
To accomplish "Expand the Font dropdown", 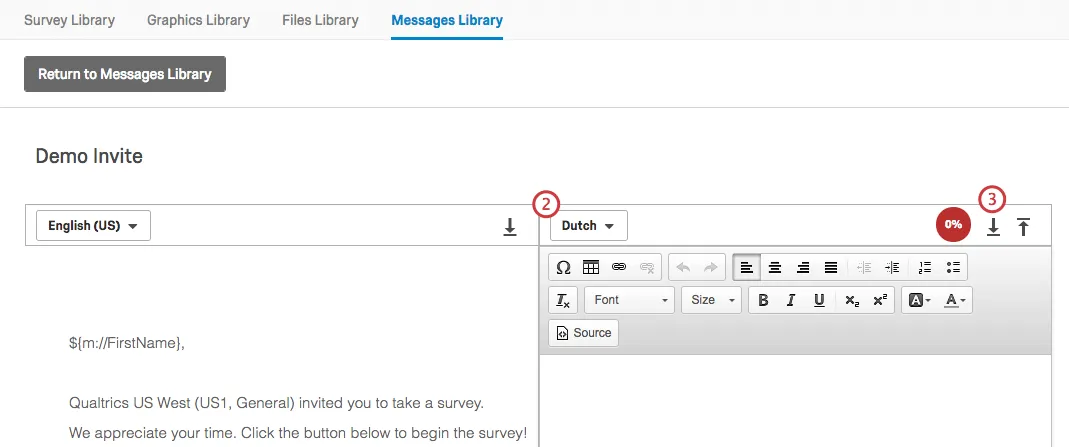I will [x=629, y=300].
